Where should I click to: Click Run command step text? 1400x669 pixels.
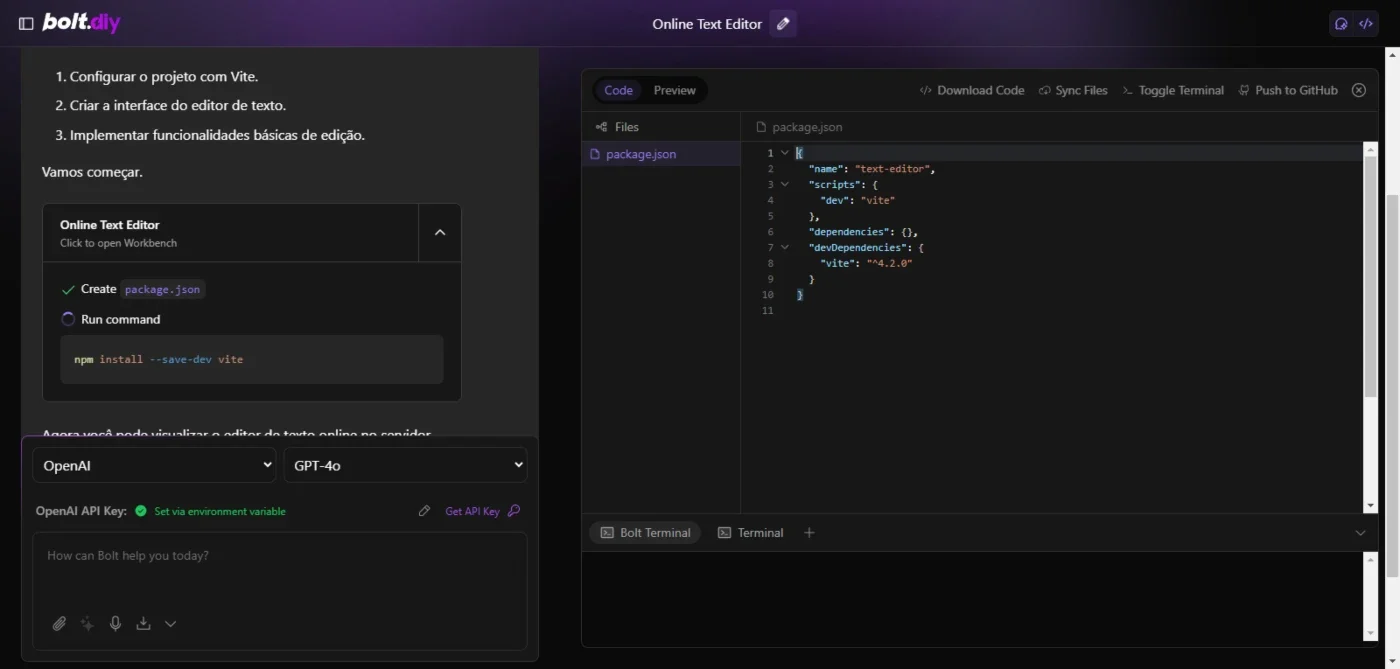pos(121,319)
